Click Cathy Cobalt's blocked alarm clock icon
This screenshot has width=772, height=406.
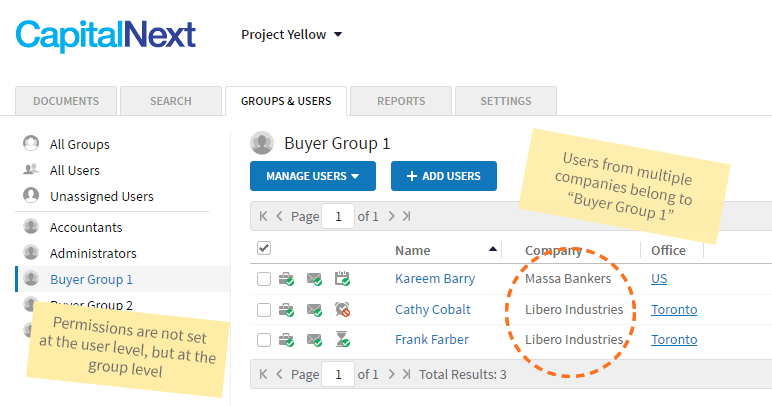[343, 310]
